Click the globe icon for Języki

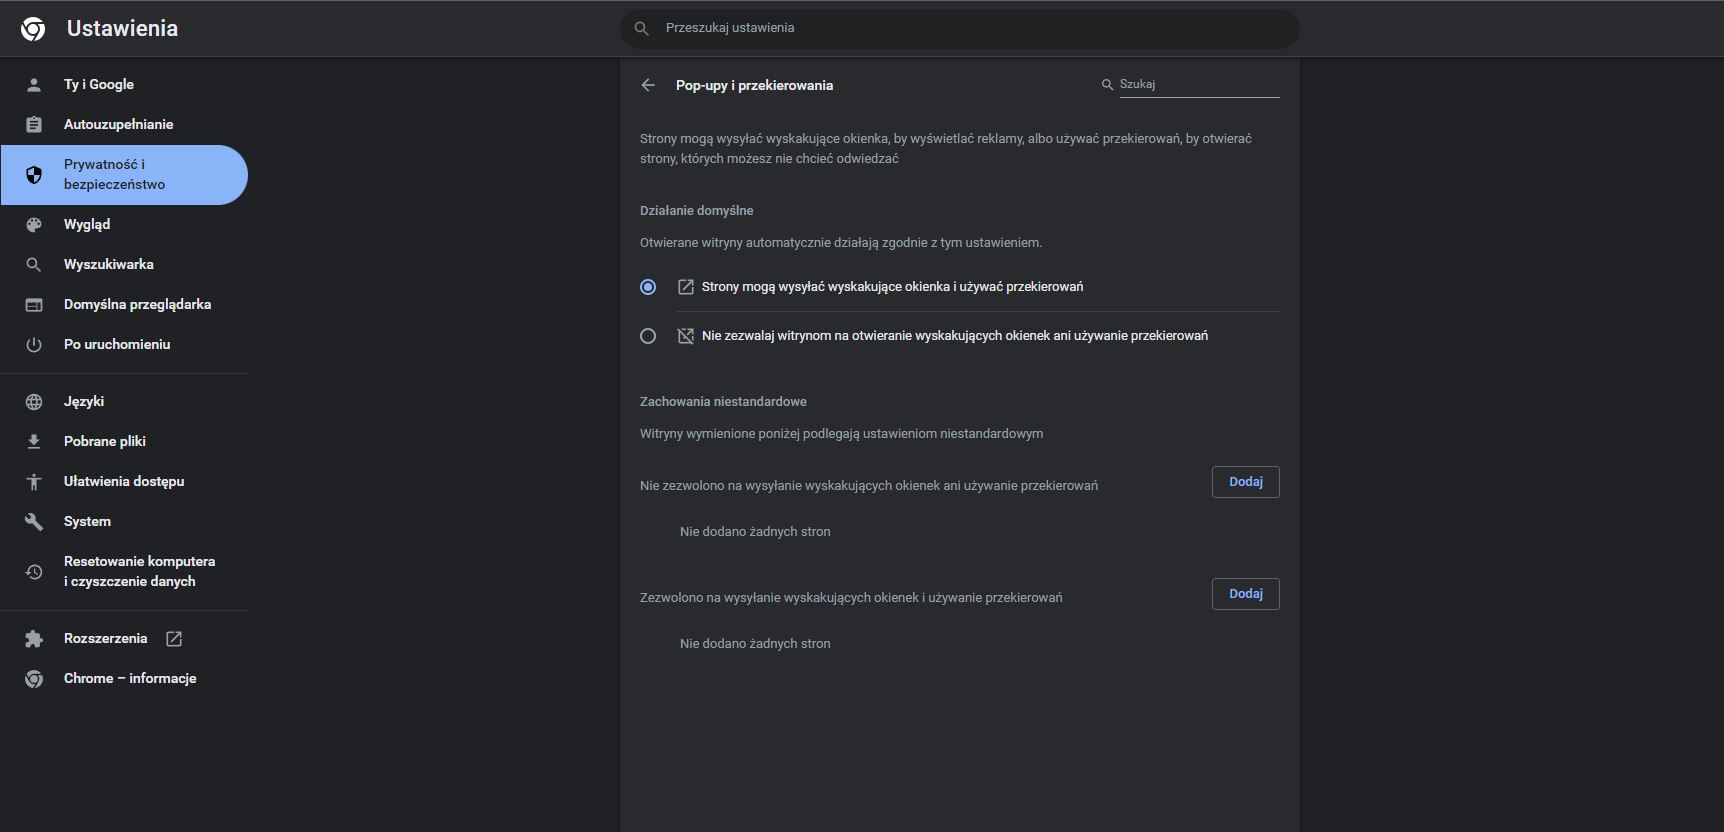(x=34, y=402)
